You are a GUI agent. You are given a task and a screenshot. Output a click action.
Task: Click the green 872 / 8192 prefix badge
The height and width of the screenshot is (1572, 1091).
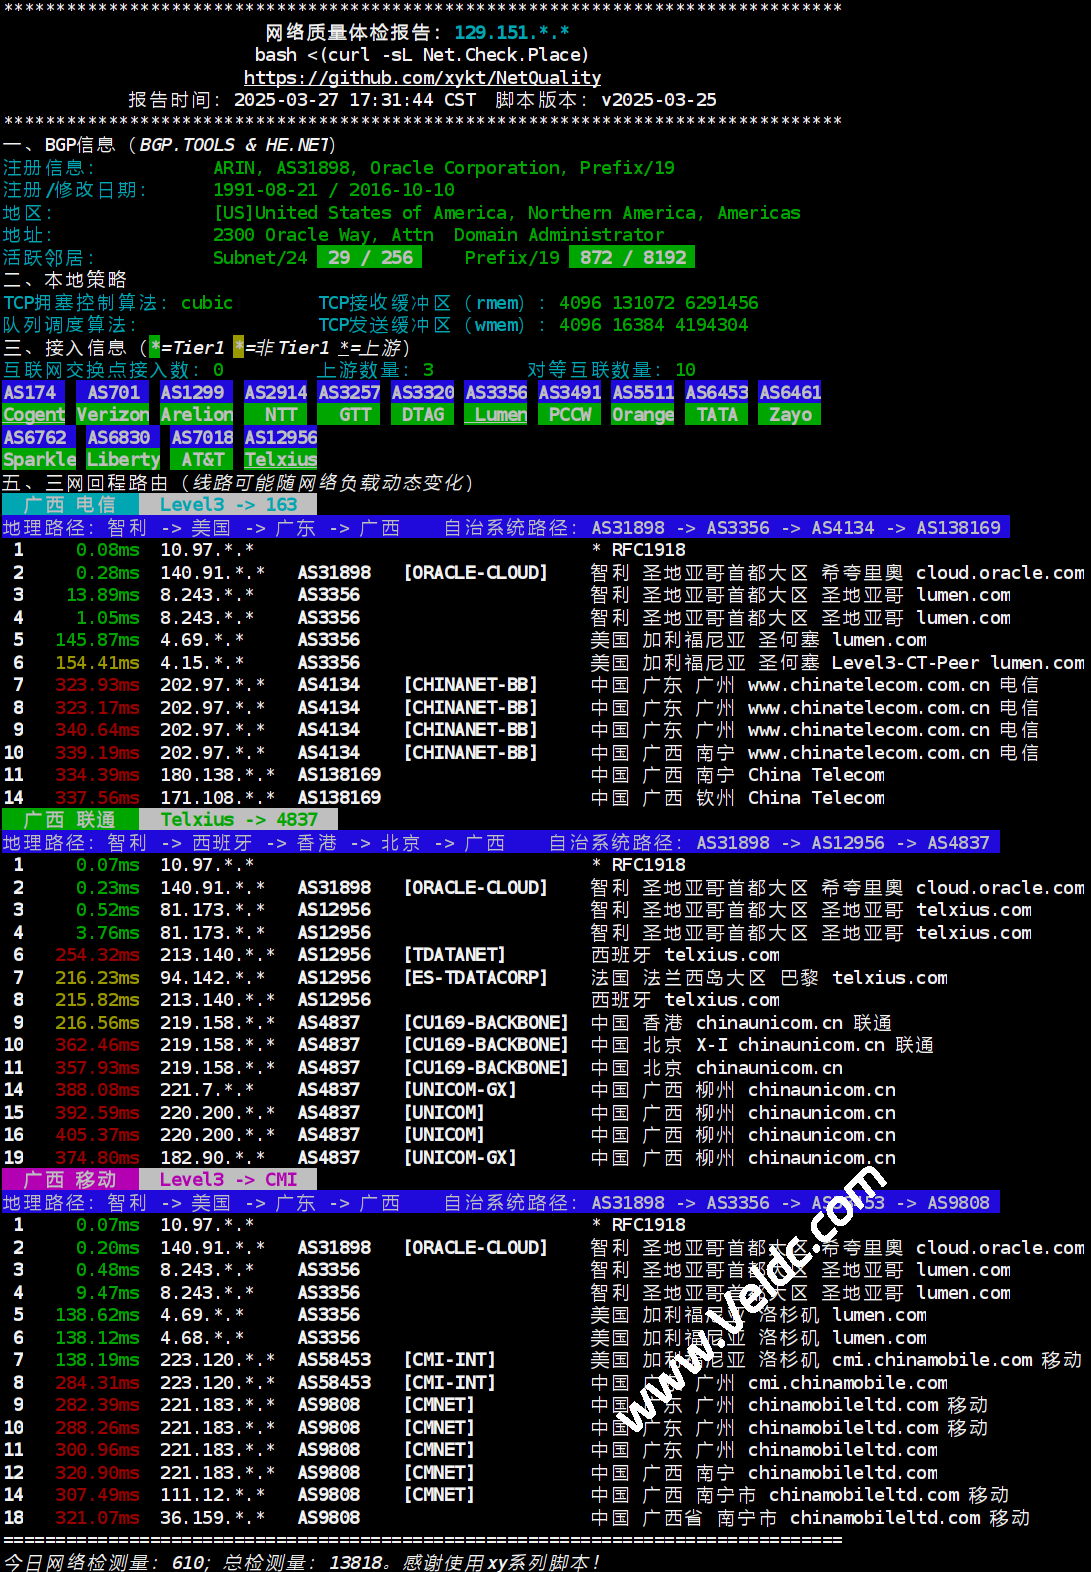coord(632,258)
